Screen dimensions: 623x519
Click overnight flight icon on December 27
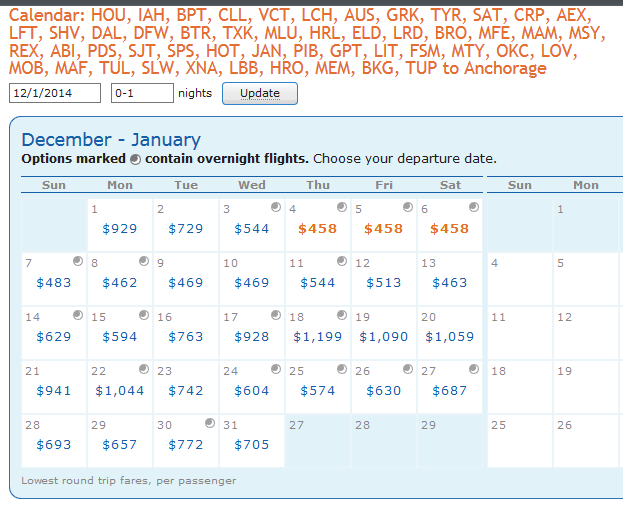pyautogui.click(x=473, y=369)
